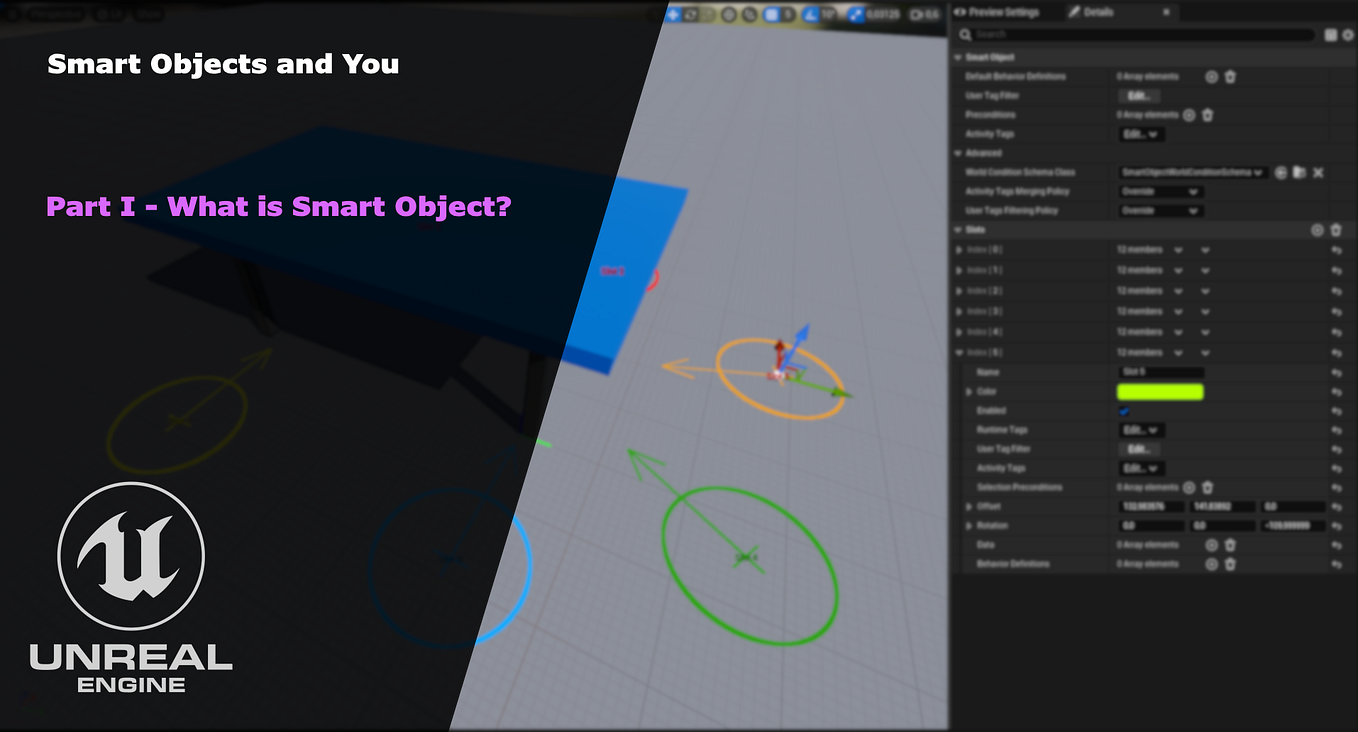Image resolution: width=1358 pixels, height=732 pixels.
Task: Disable the Enabled checkbox for Slot 5
Action: [1124, 411]
